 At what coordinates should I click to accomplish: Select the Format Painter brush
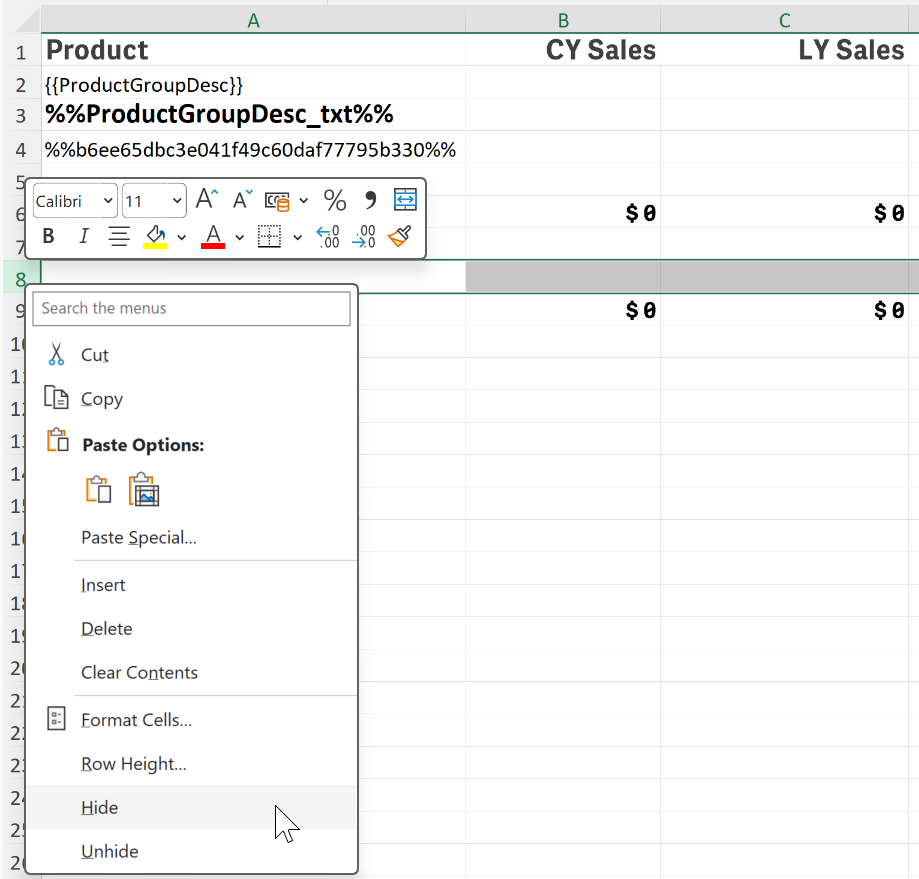pyautogui.click(x=400, y=236)
